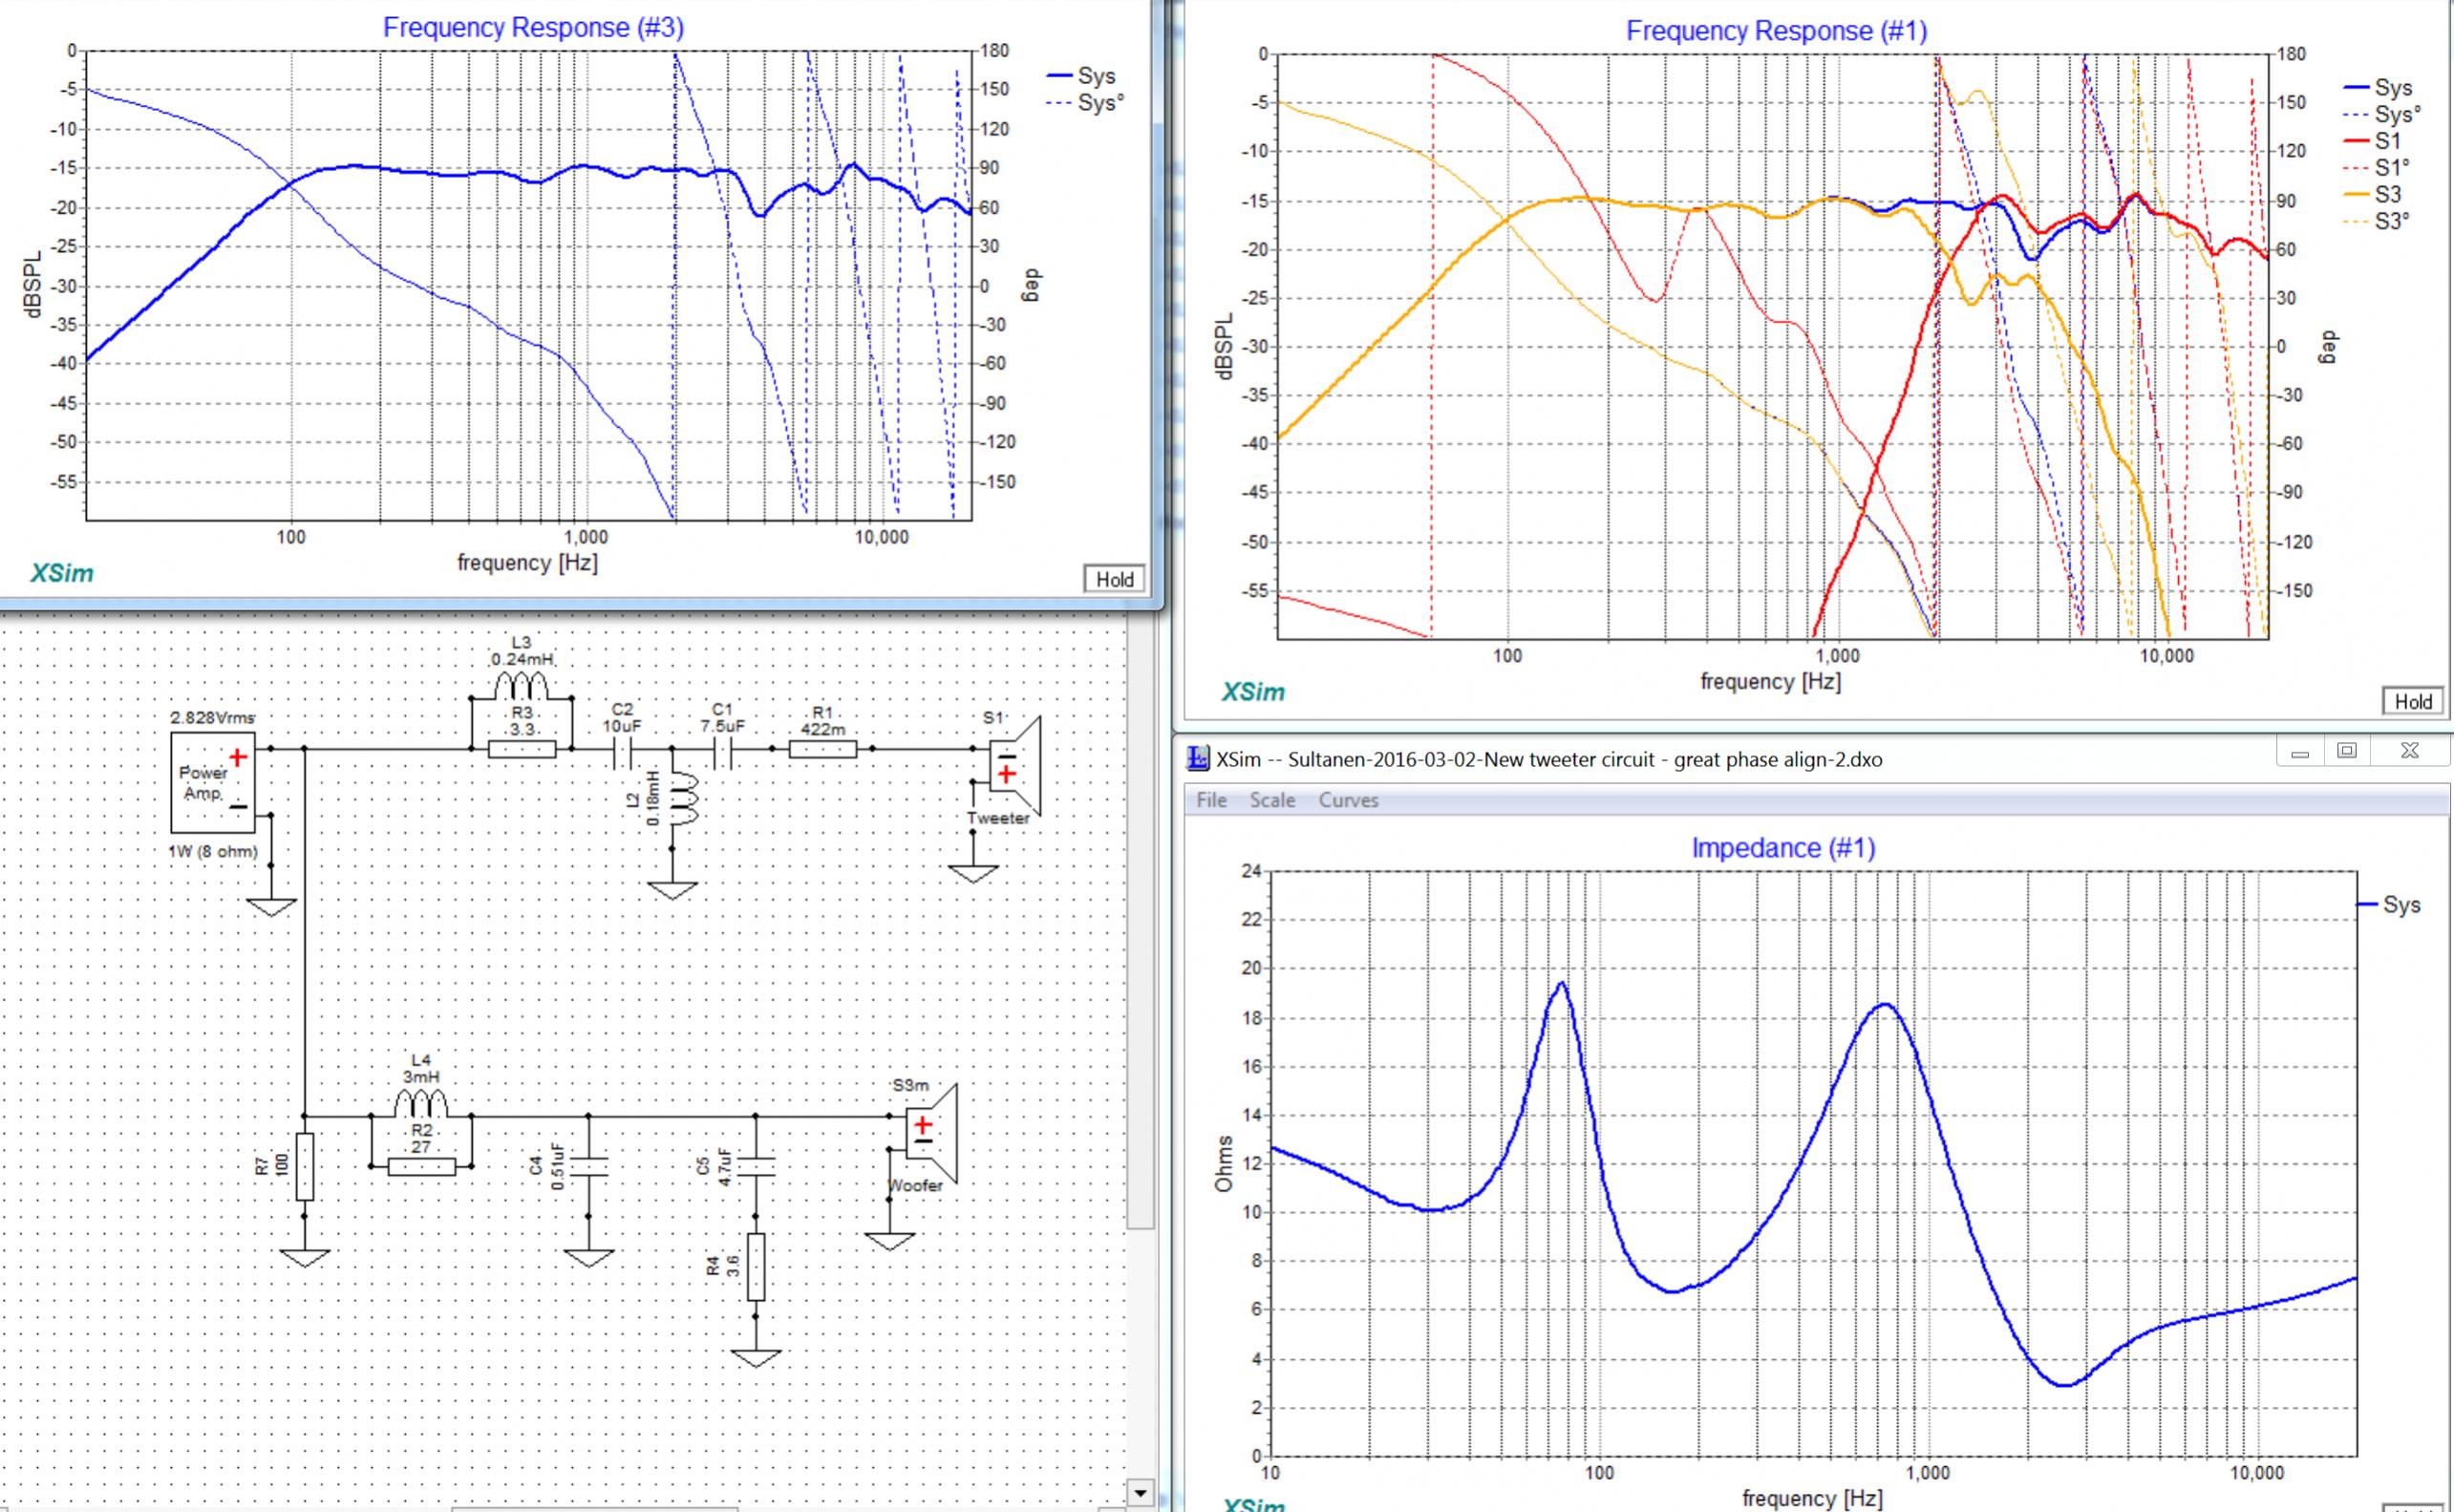This screenshot has height=1512, width=2454.
Task: Select resistor R4 3.6 component
Action: 756,1266
